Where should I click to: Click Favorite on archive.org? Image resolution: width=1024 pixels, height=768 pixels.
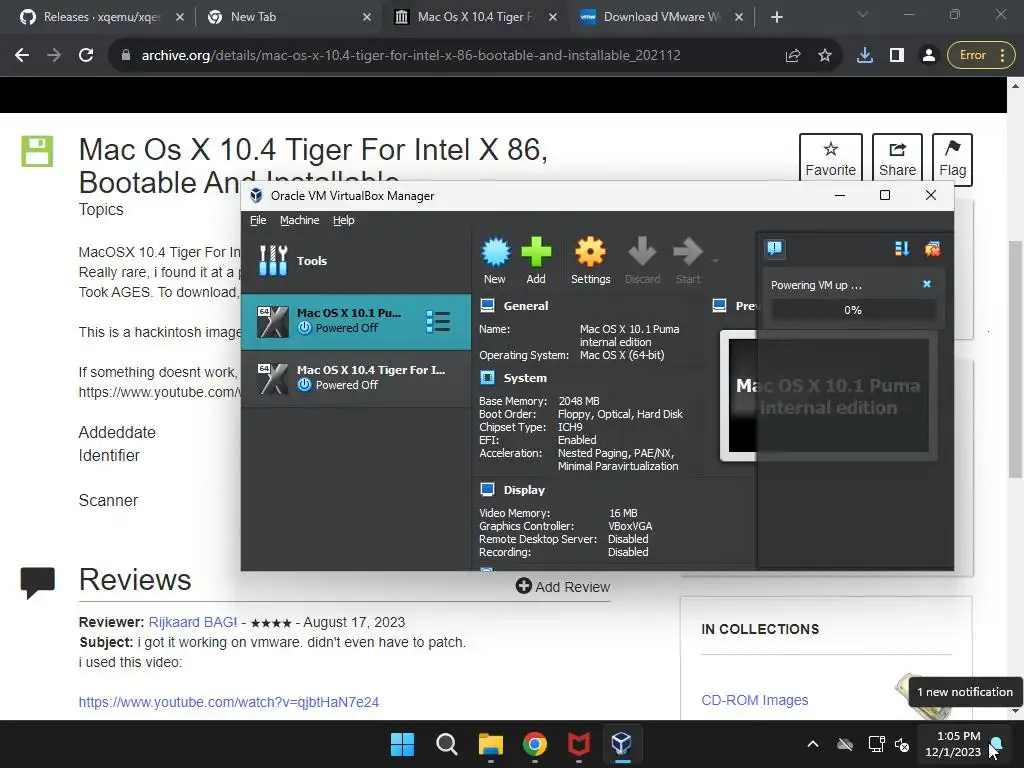point(830,159)
